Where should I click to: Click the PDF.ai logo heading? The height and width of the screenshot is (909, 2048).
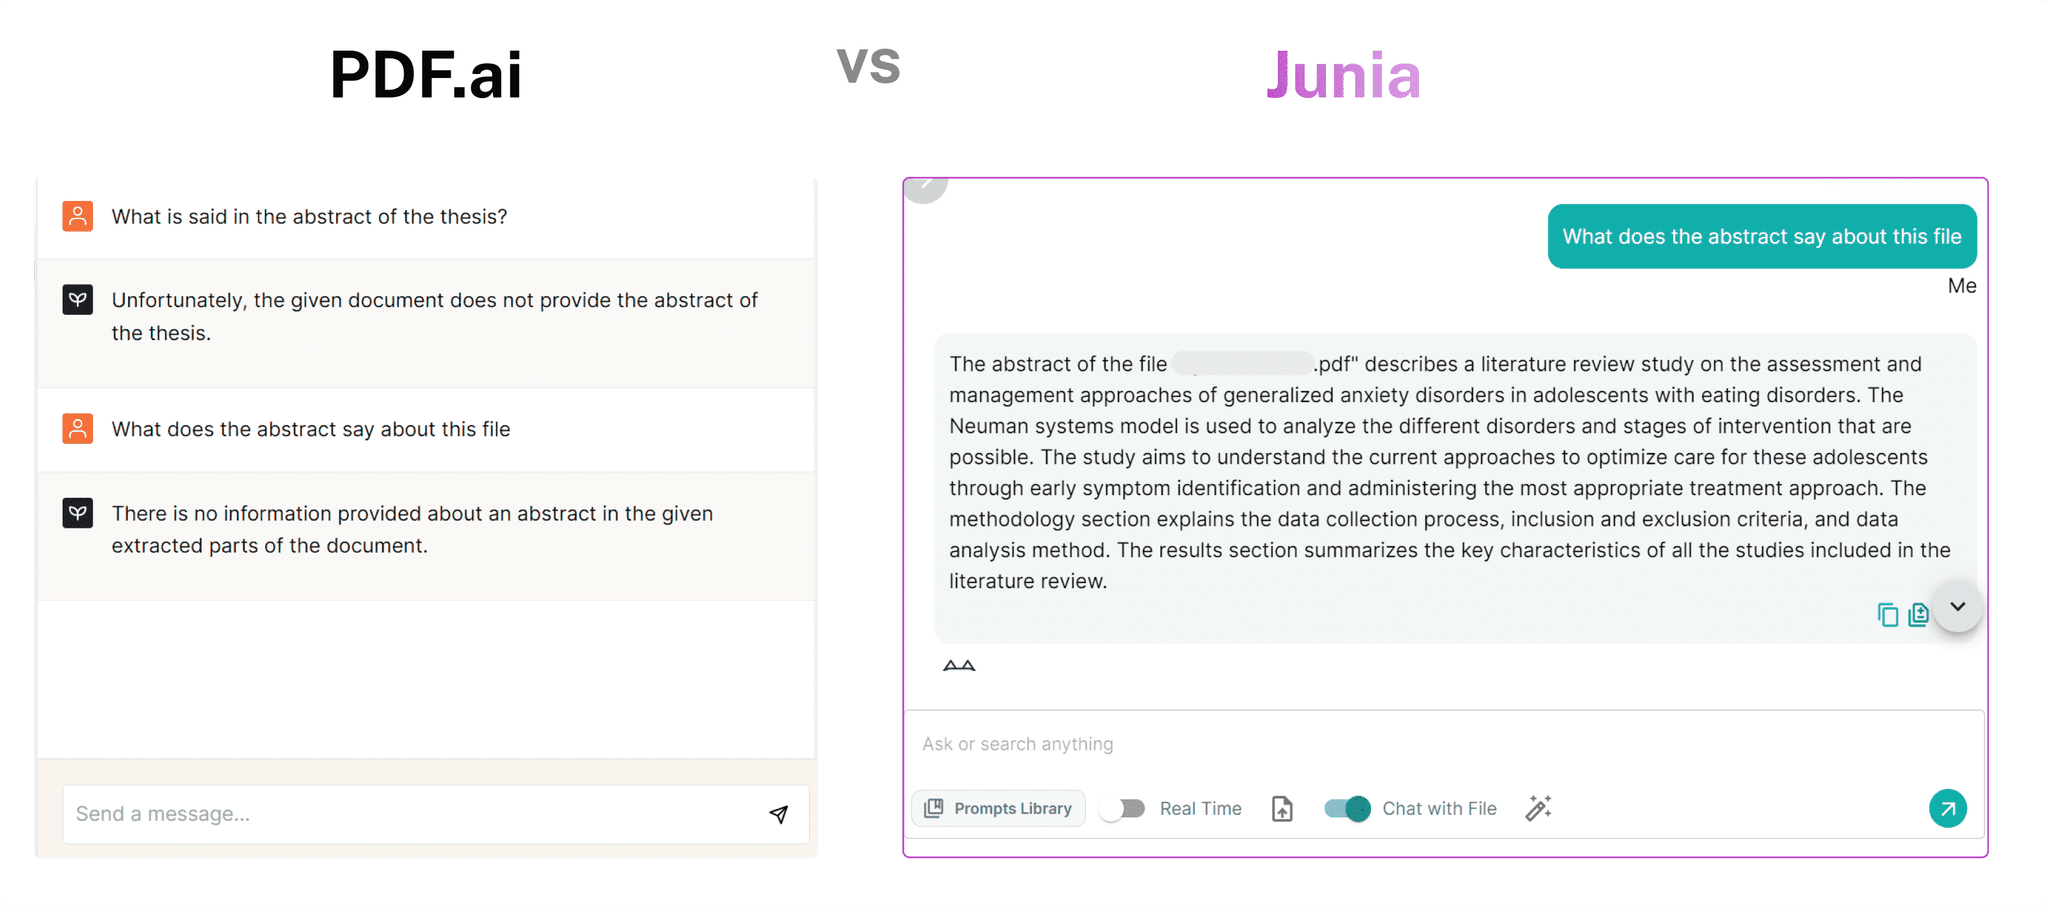[x=426, y=75]
